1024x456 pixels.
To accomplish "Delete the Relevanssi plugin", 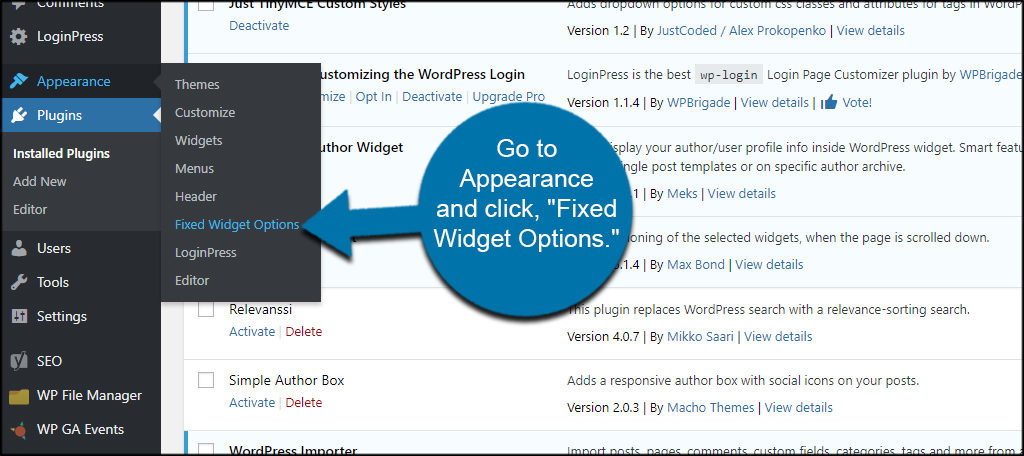I will coord(304,332).
